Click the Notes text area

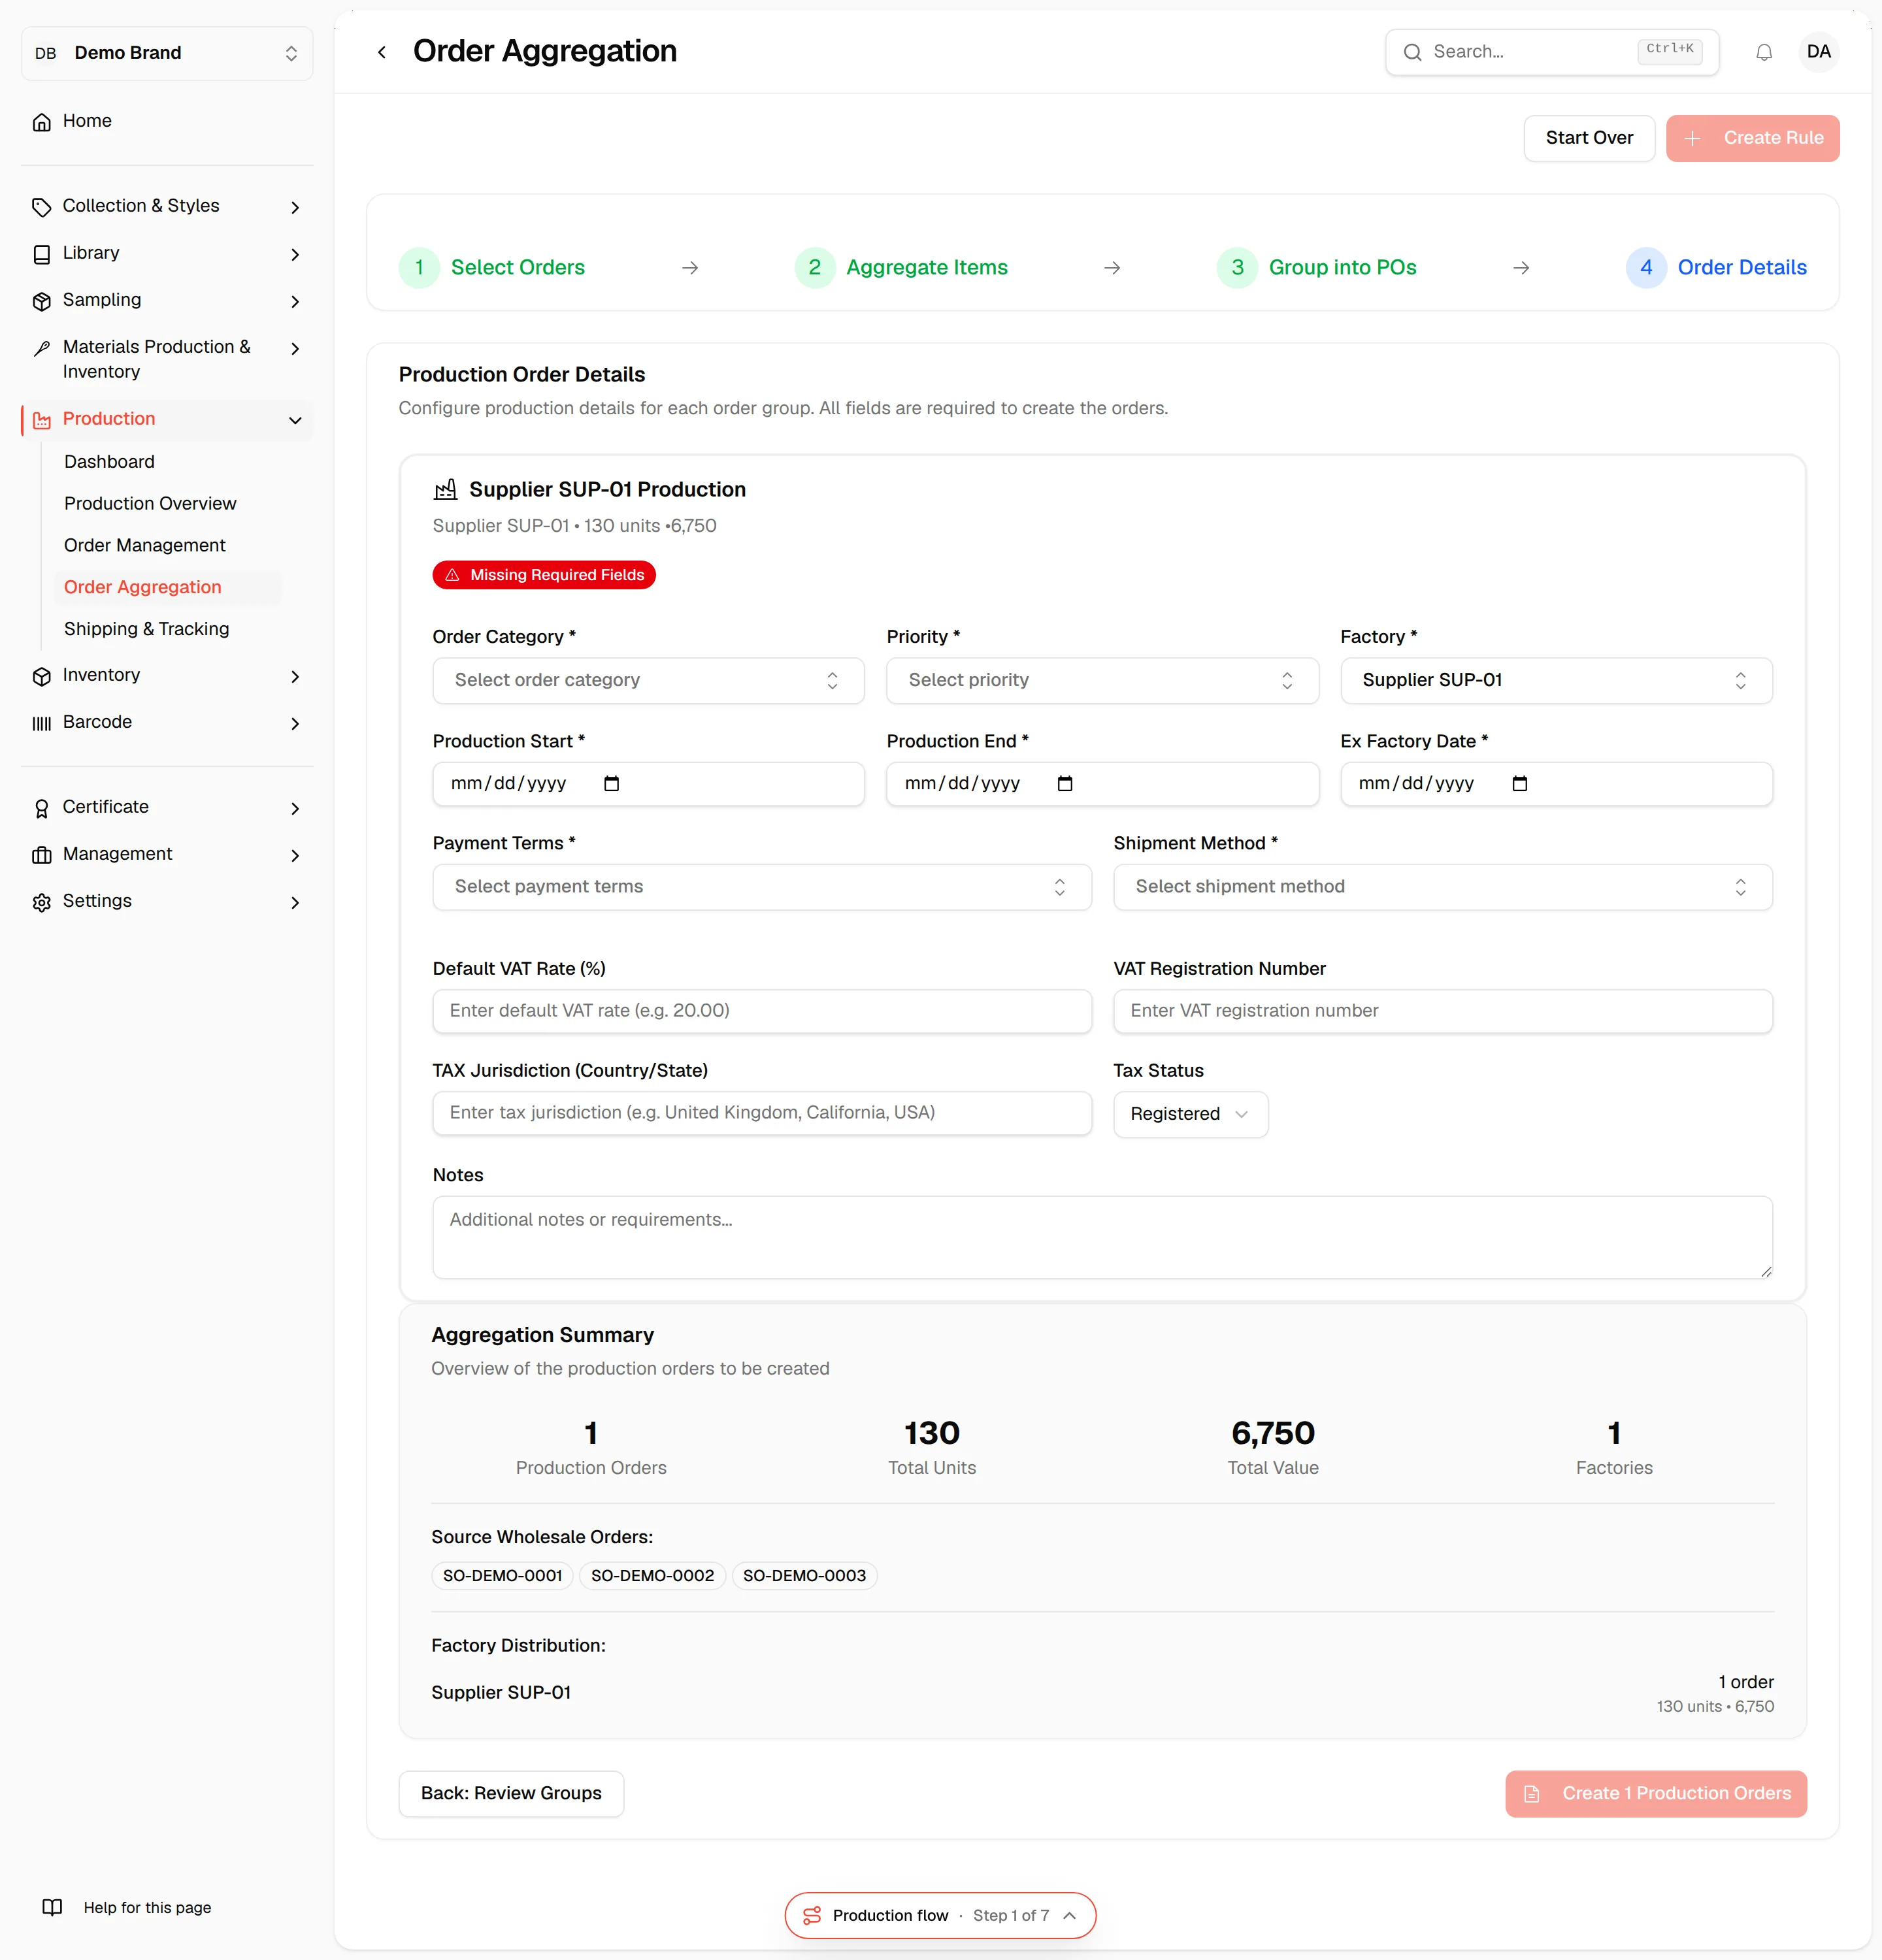point(1102,1237)
